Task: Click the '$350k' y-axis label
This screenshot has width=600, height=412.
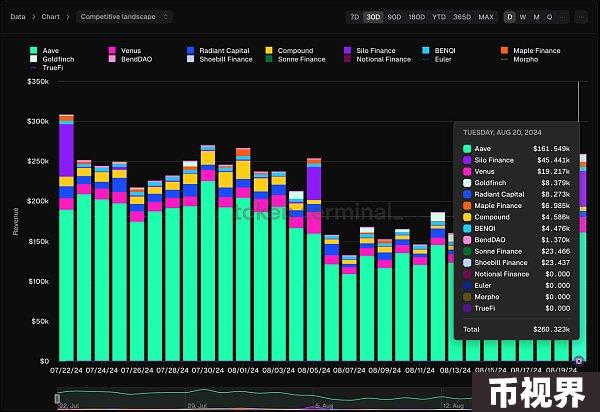Action: 38,81
